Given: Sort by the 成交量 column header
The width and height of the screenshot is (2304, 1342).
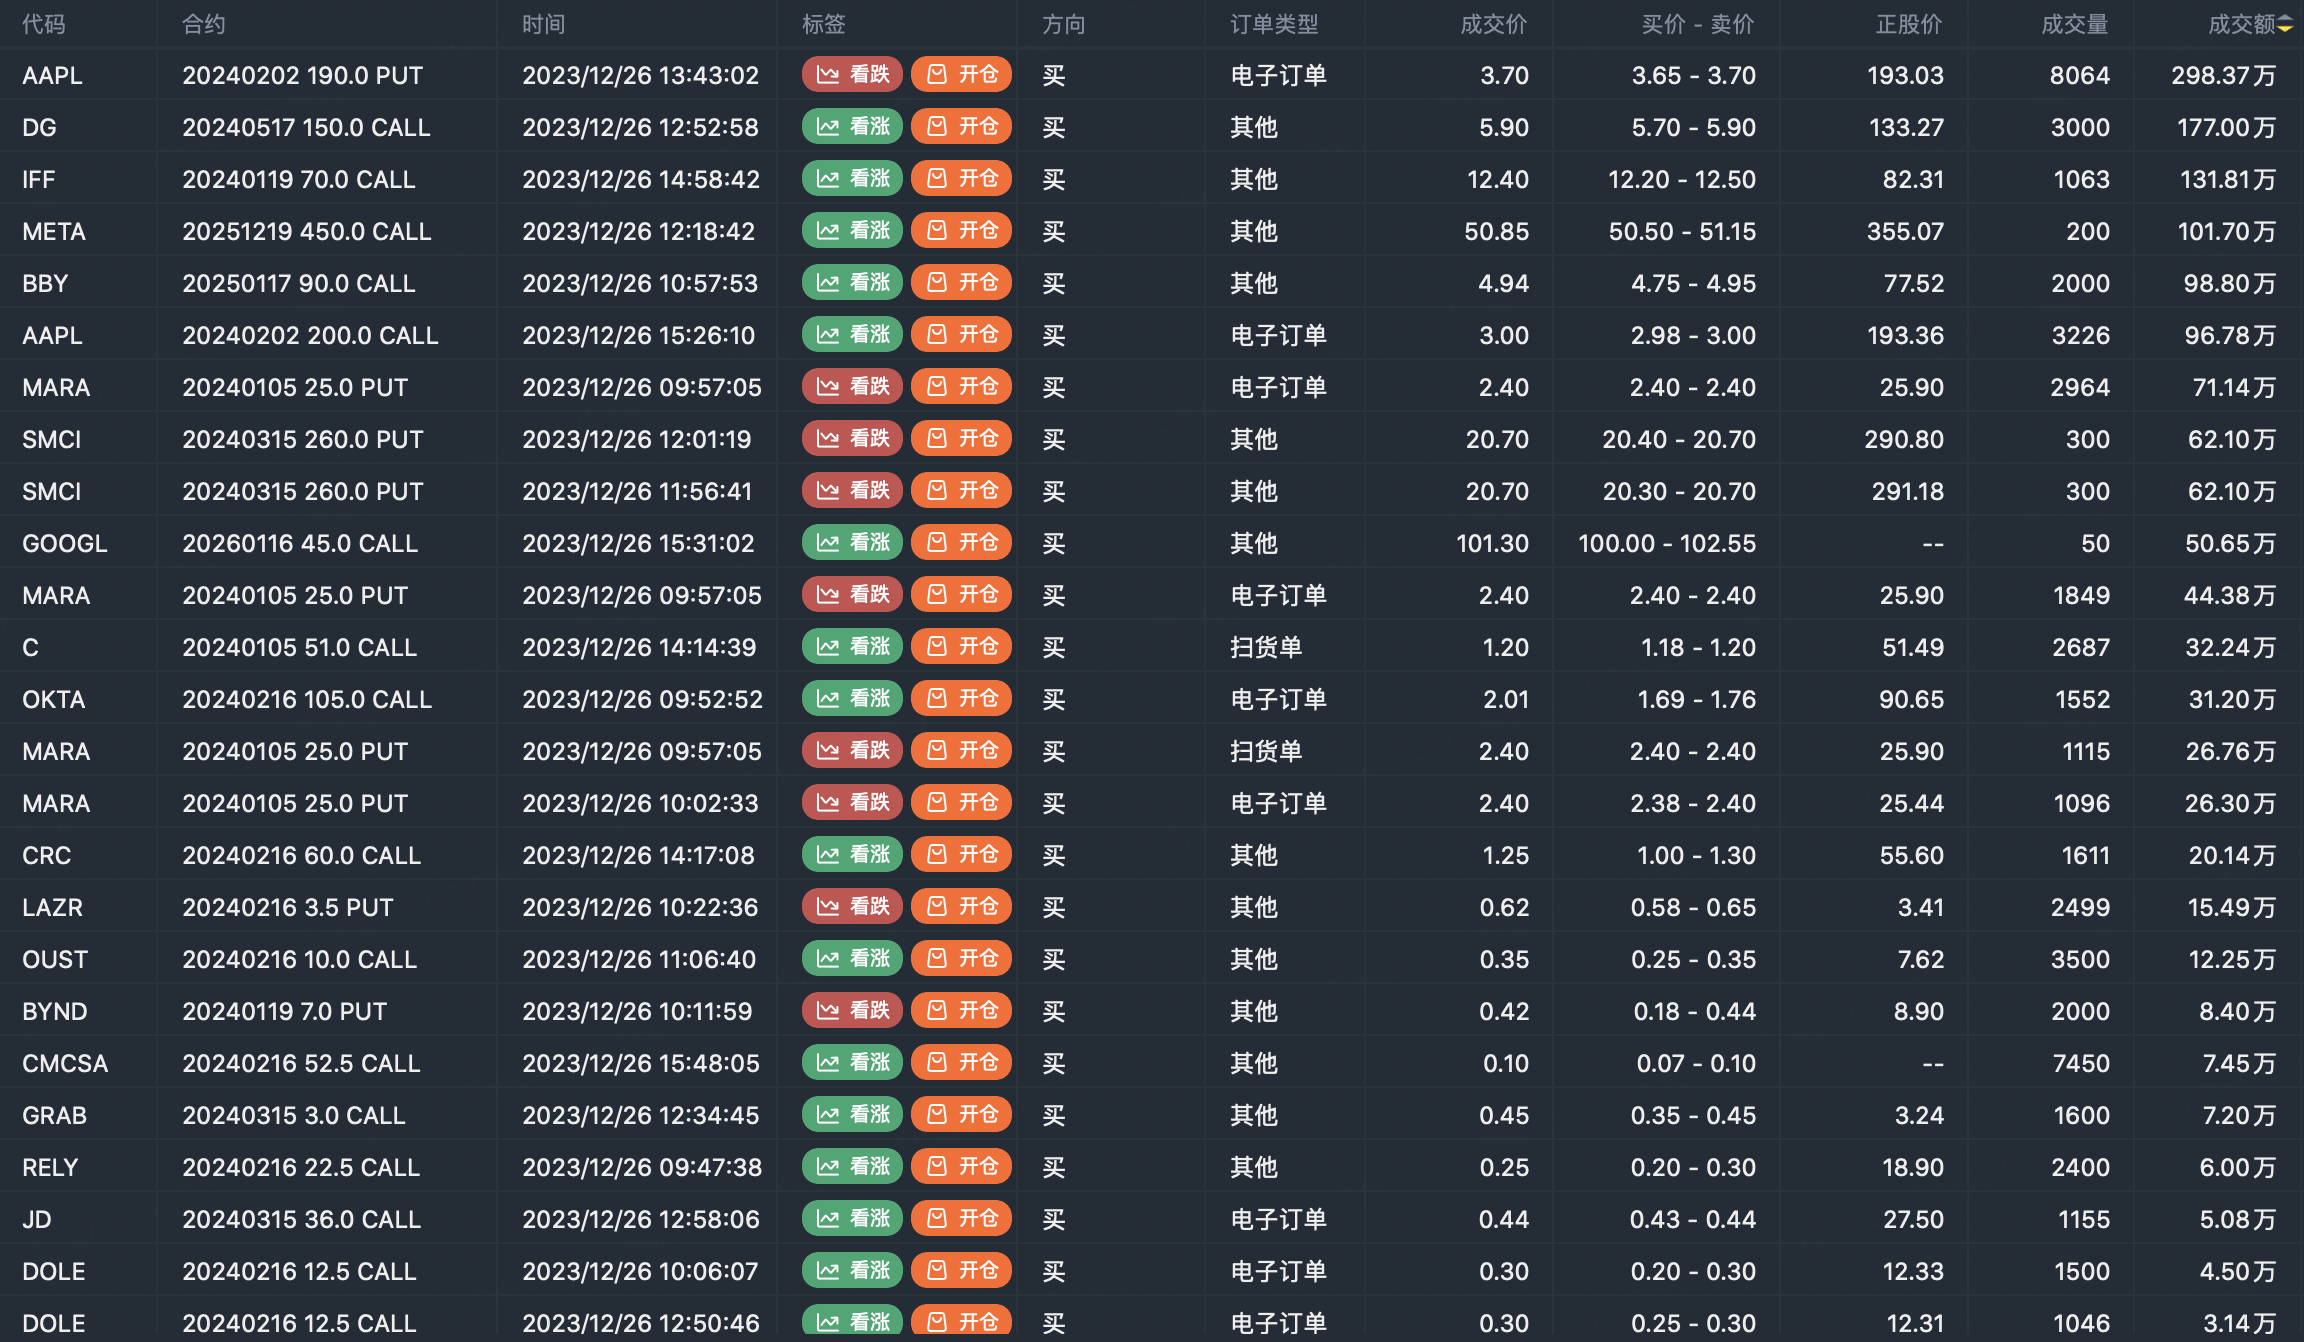Looking at the screenshot, I should click(x=2074, y=24).
